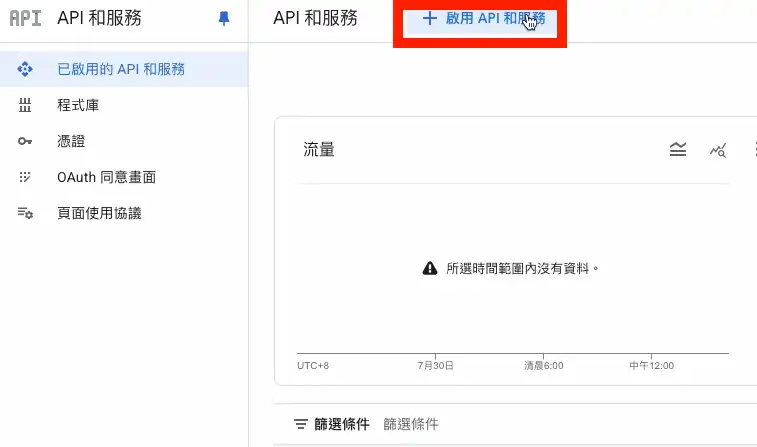This screenshot has height=447, width=757.
Task: Click the page heading API 和服務
Action: tap(315, 18)
